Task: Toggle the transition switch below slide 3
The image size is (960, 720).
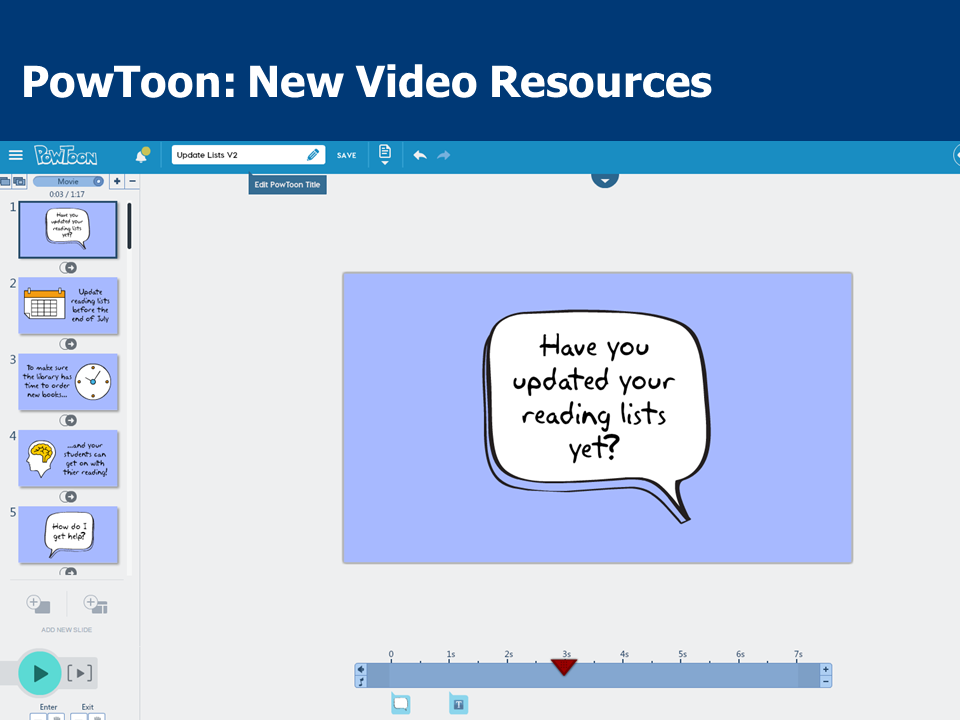Action: 68,420
